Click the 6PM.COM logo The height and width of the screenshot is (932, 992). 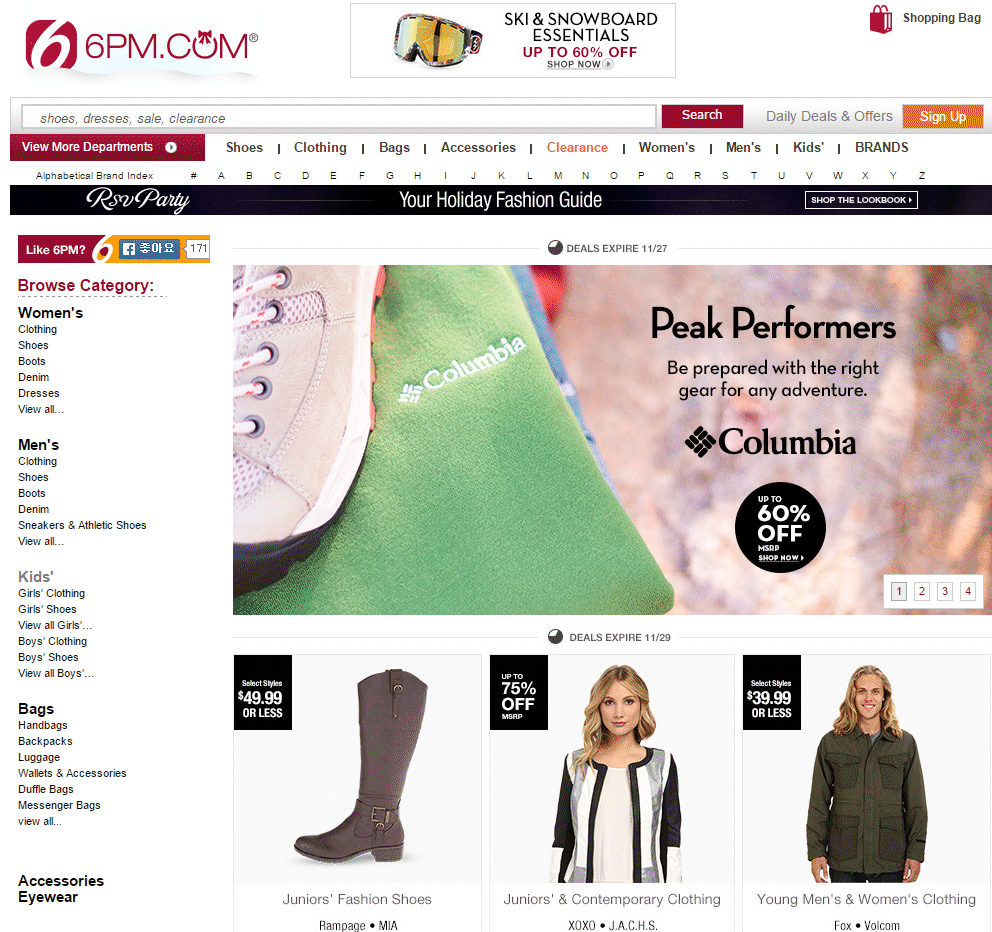click(x=142, y=45)
